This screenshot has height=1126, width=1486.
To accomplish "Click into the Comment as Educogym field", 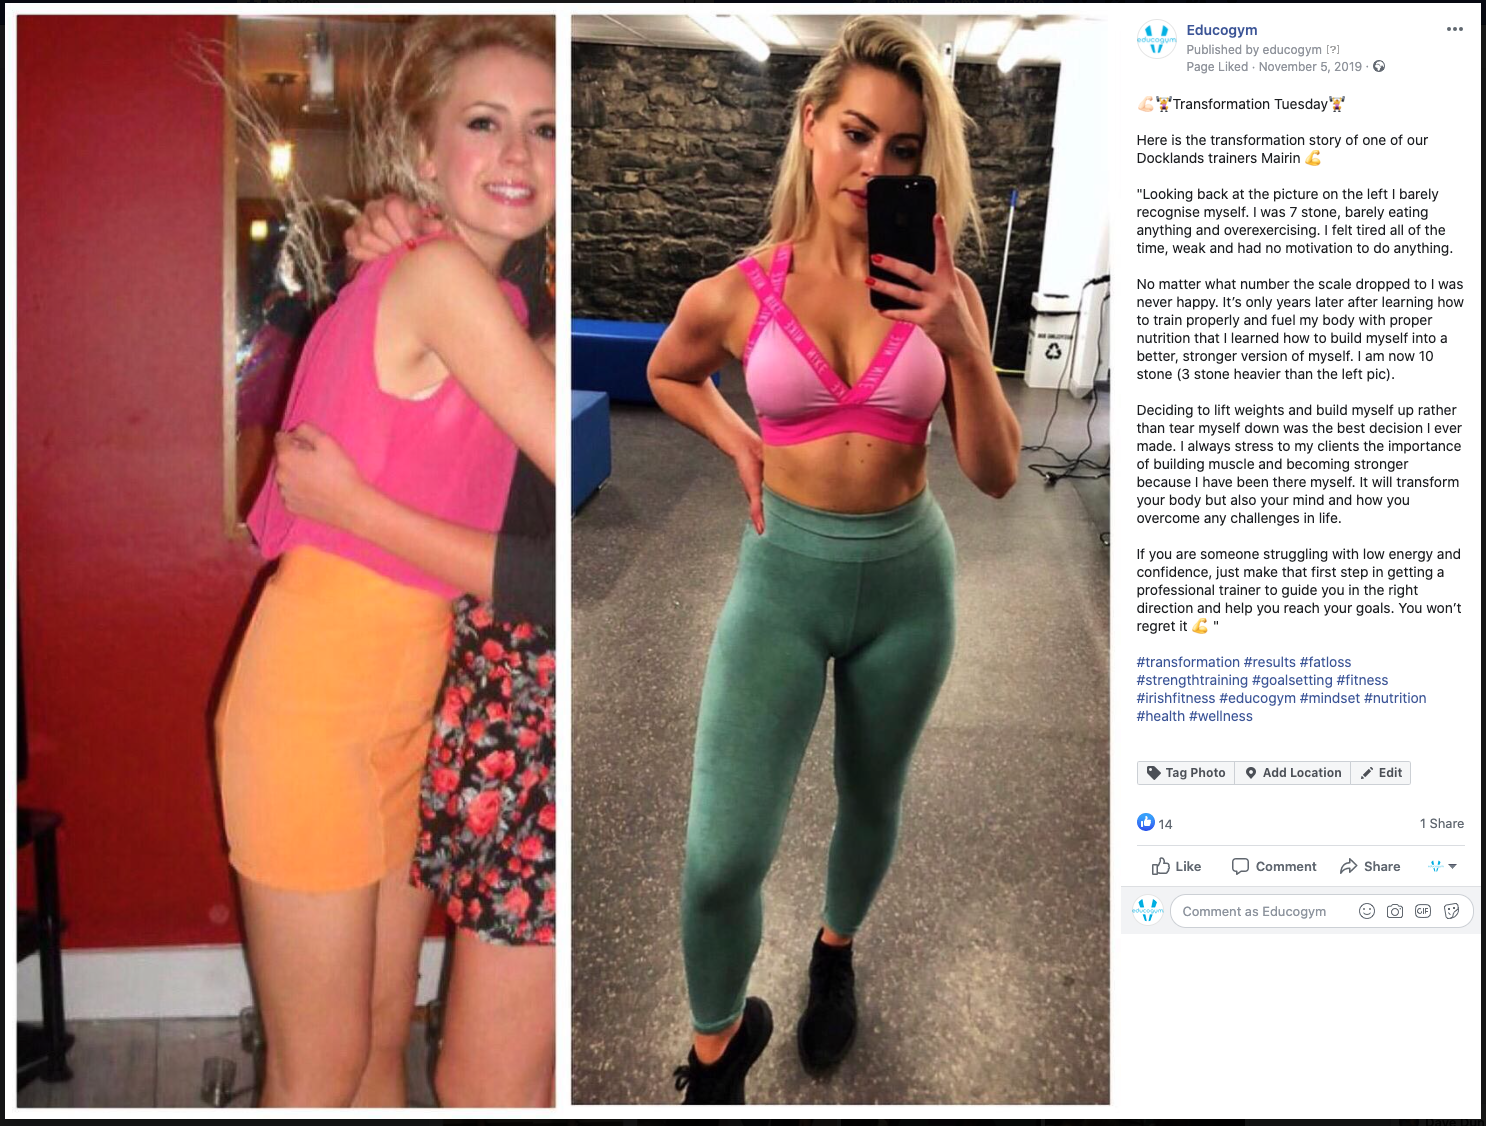I will (1262, 911).
